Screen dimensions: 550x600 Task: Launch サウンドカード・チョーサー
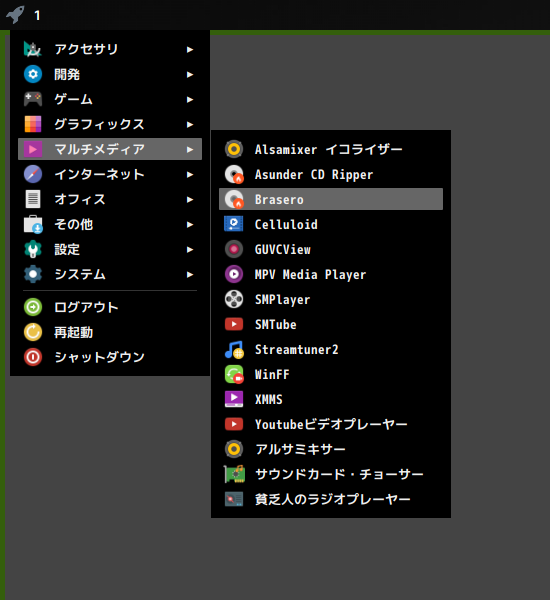[x=331, y=474]
